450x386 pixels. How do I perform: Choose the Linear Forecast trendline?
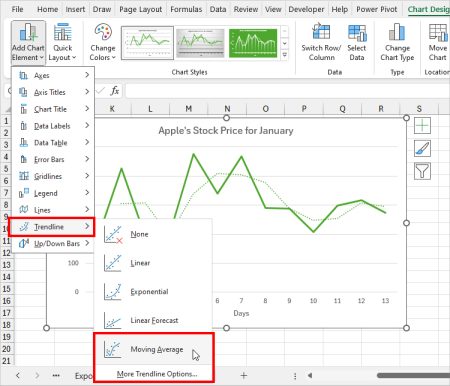tap(153, 320)
